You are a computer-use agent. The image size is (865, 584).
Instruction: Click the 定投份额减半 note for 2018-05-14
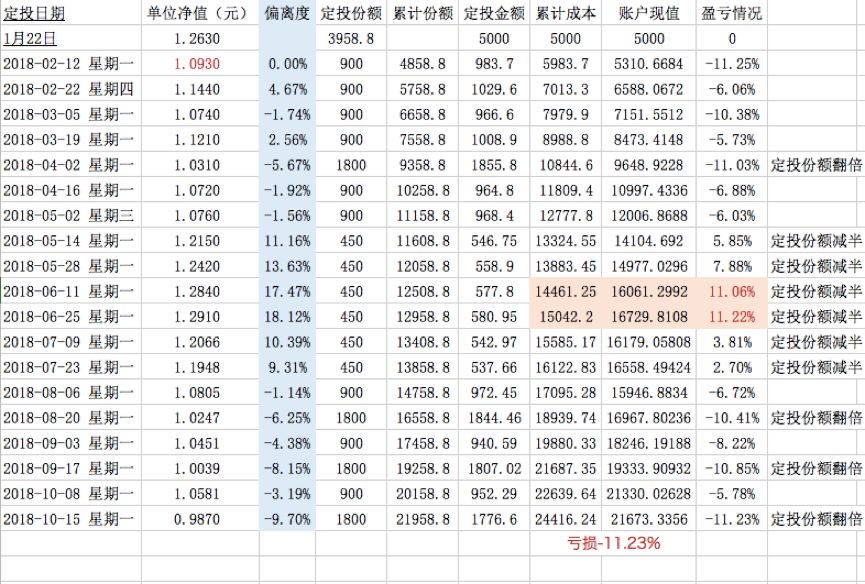click(x=813, y=239)
